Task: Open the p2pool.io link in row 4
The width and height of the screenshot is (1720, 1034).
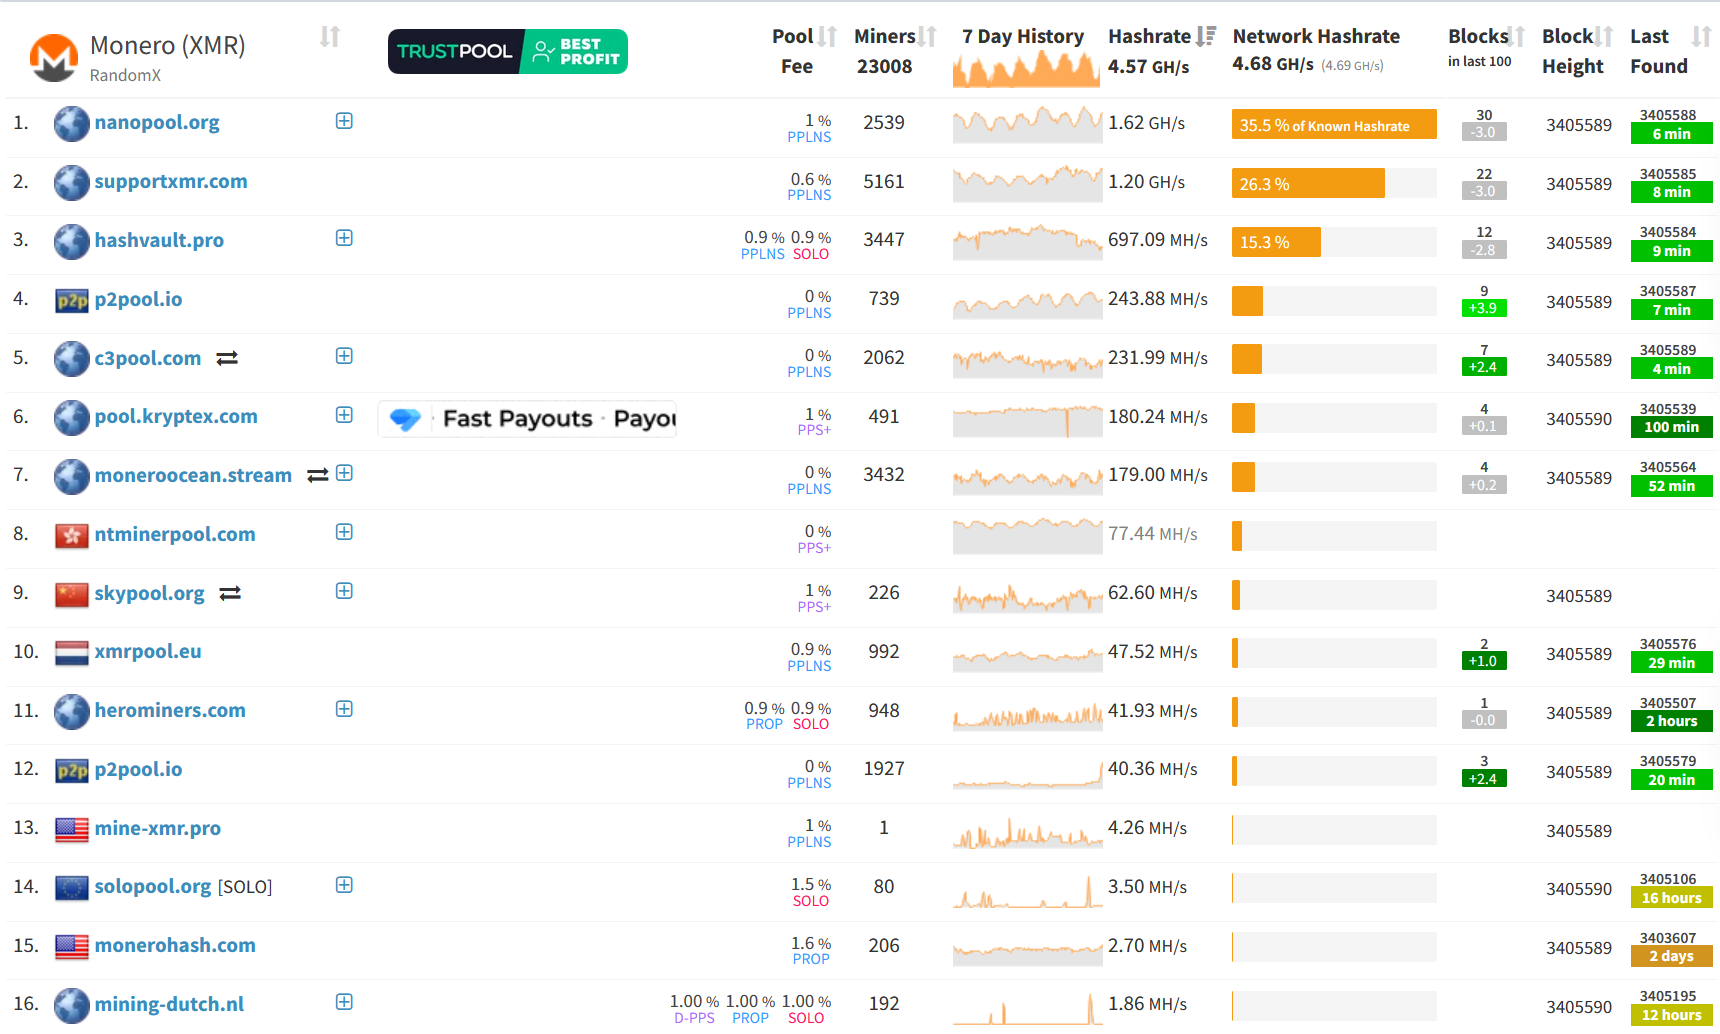Action: (x=138, y=300)
